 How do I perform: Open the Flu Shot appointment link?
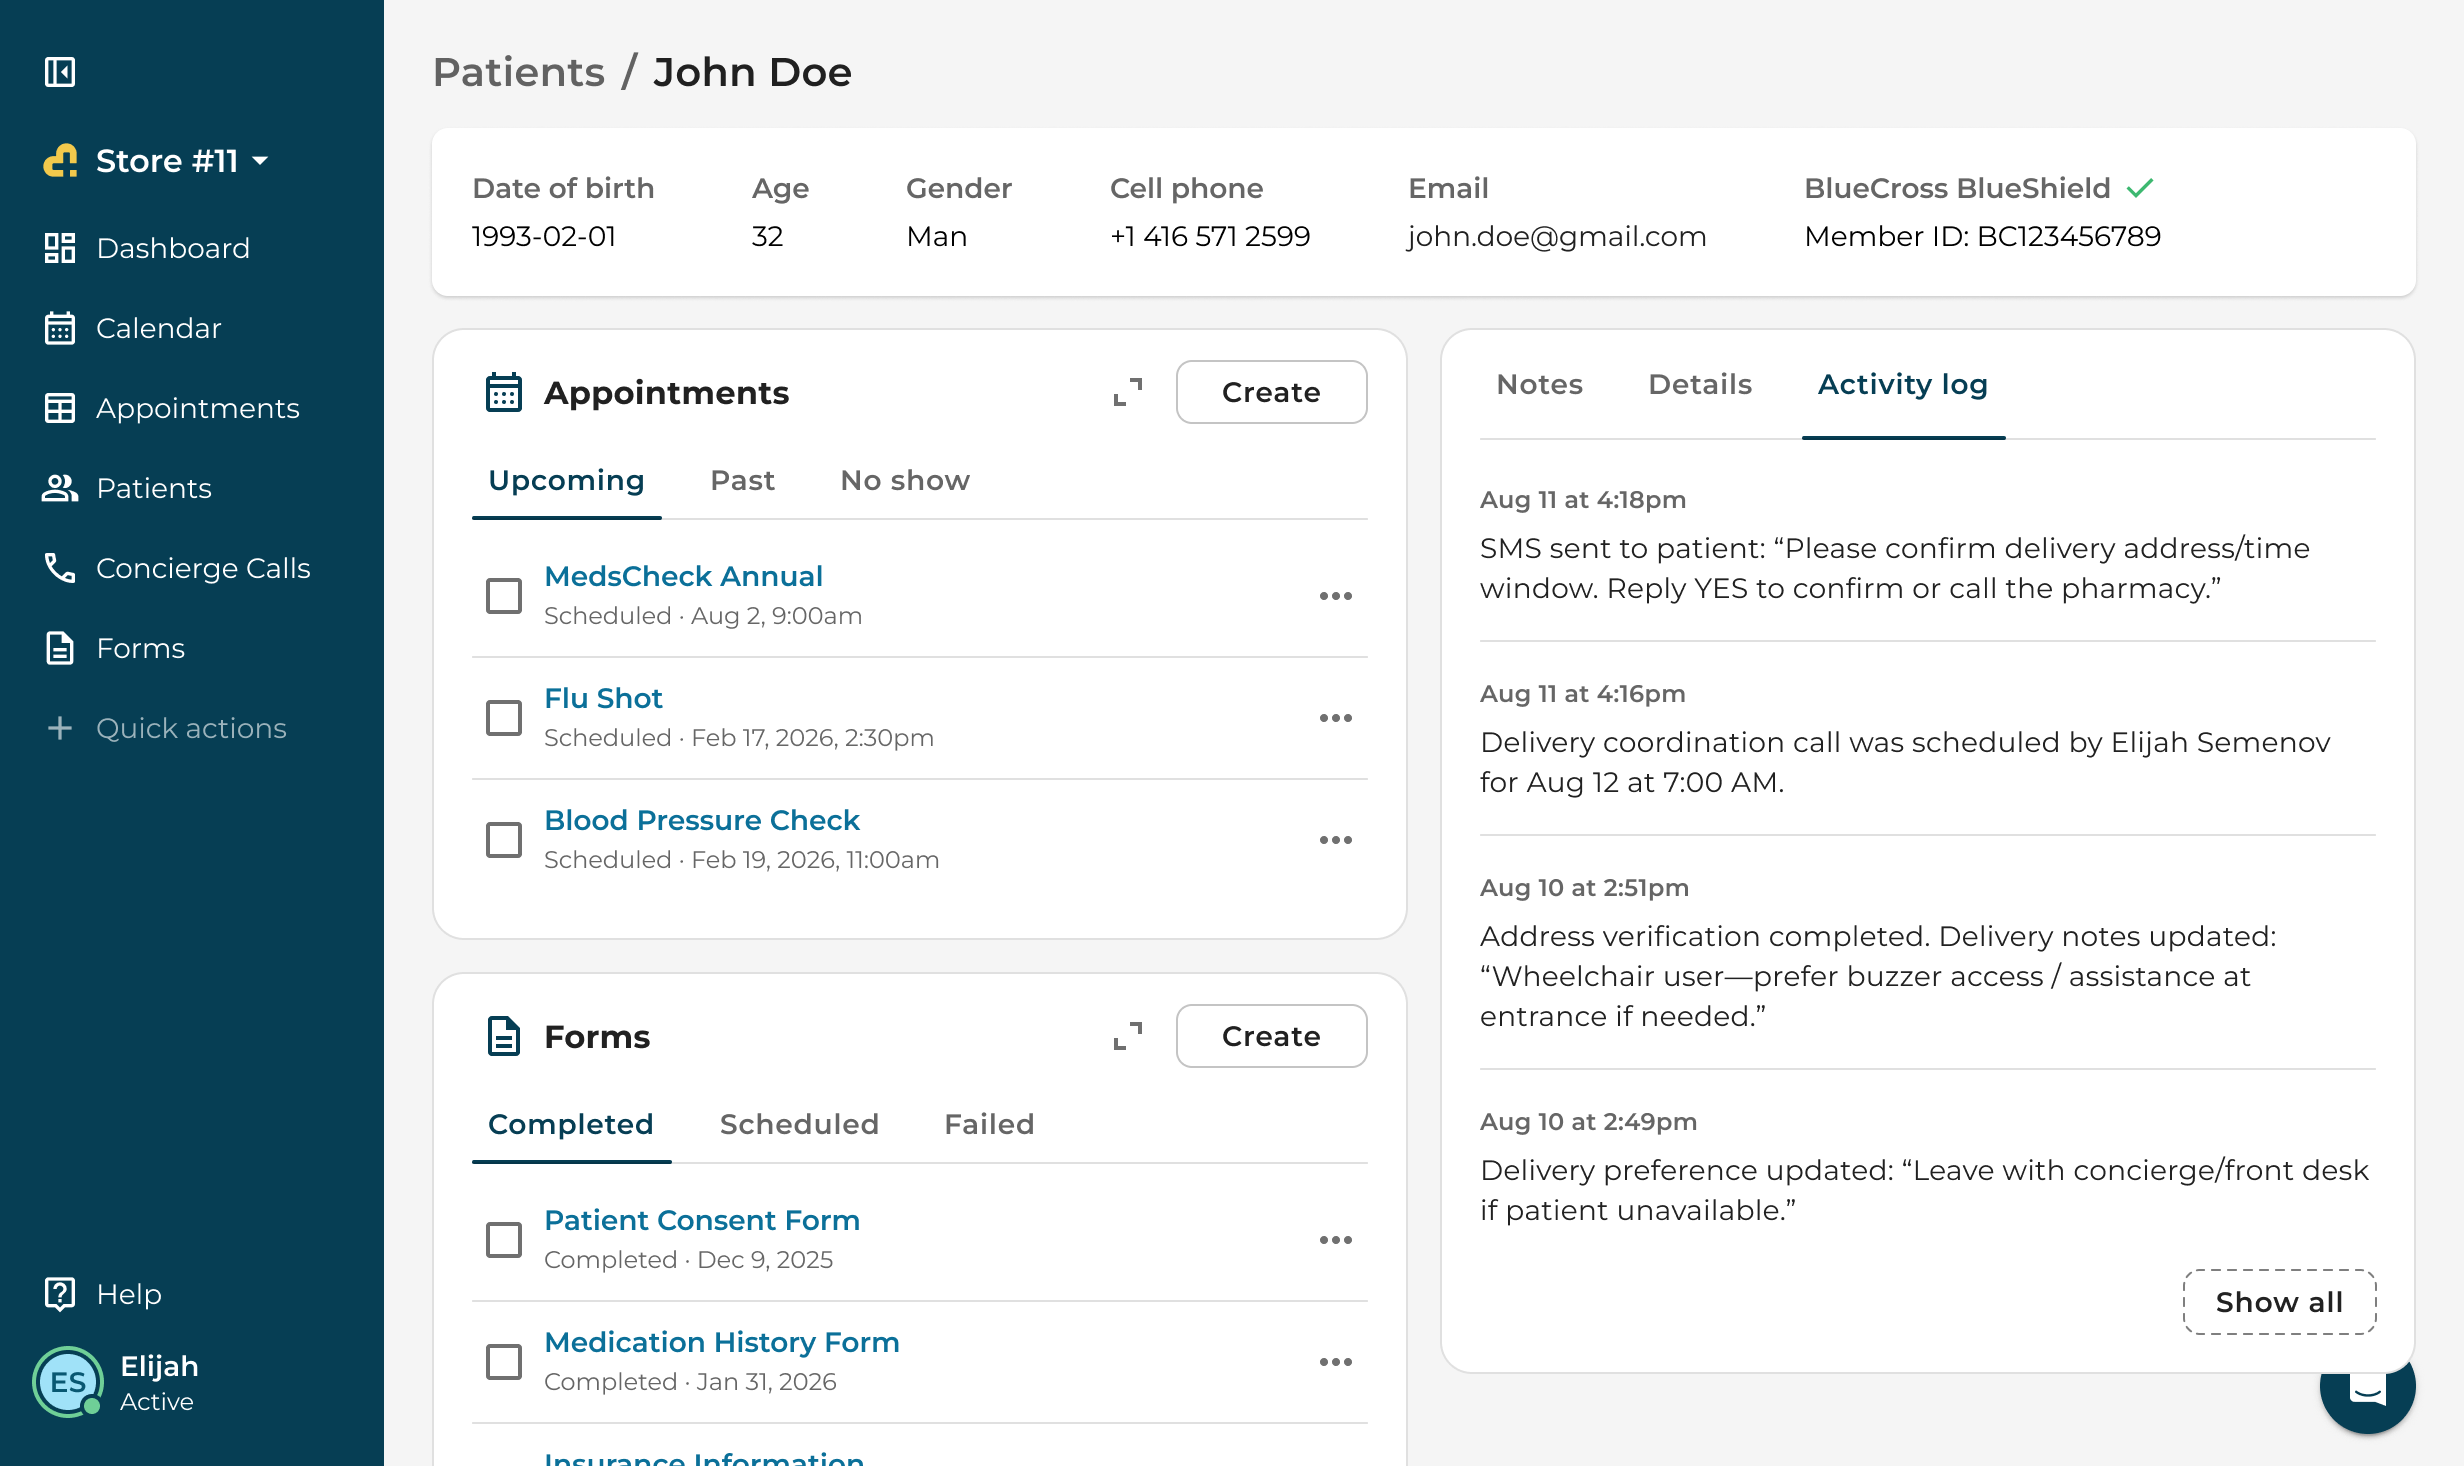coord(603,698)
